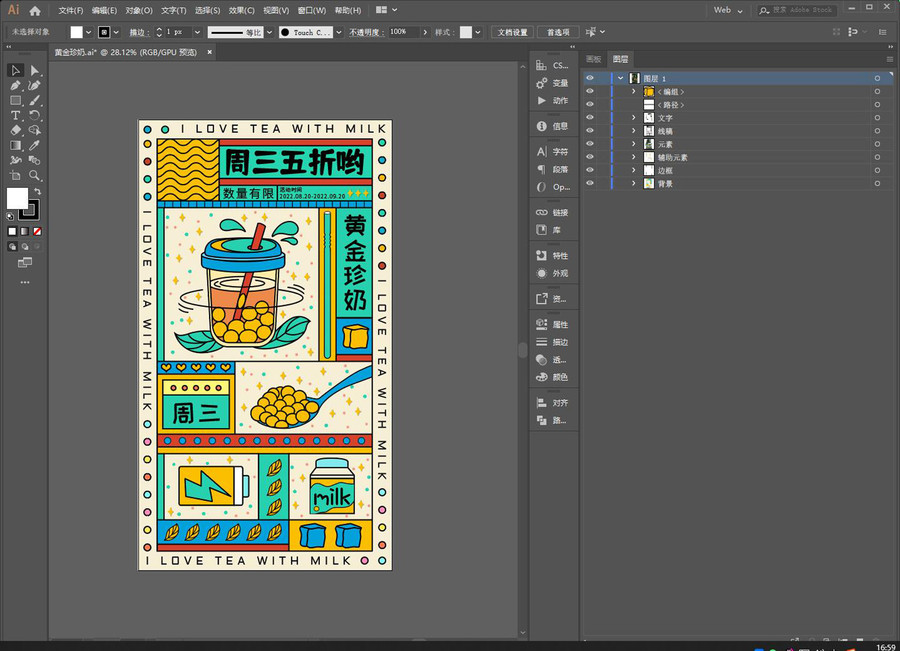
Task: Select the Direct Selection tool
Action: point(34,71)
